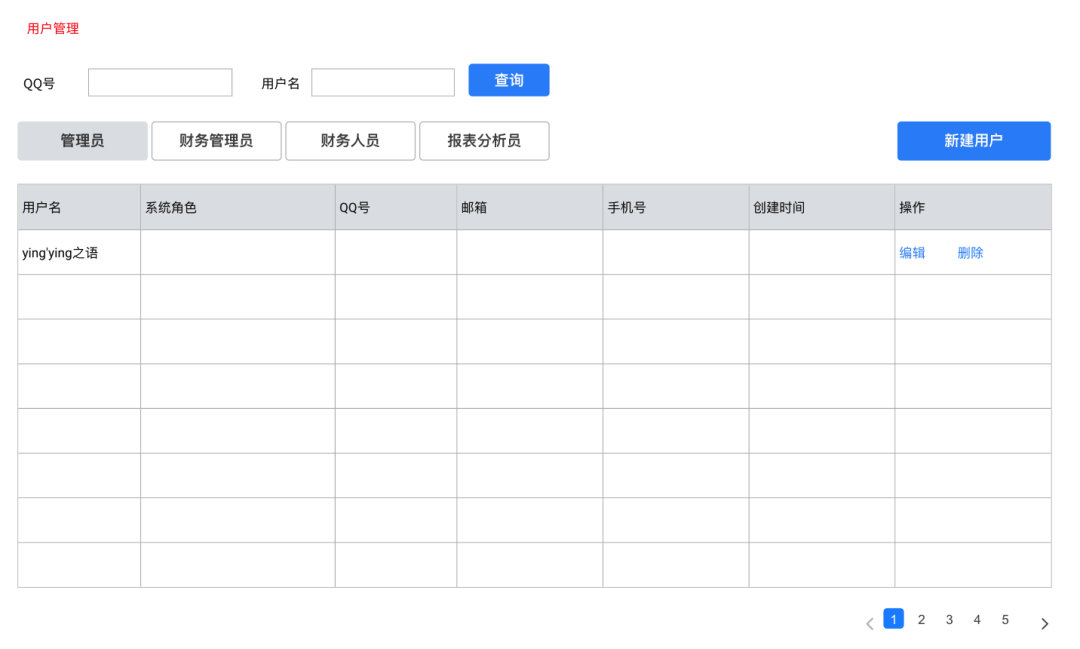Open the 财务人员 tab
Screen dimensions: 1080x649
click(350, 141)
